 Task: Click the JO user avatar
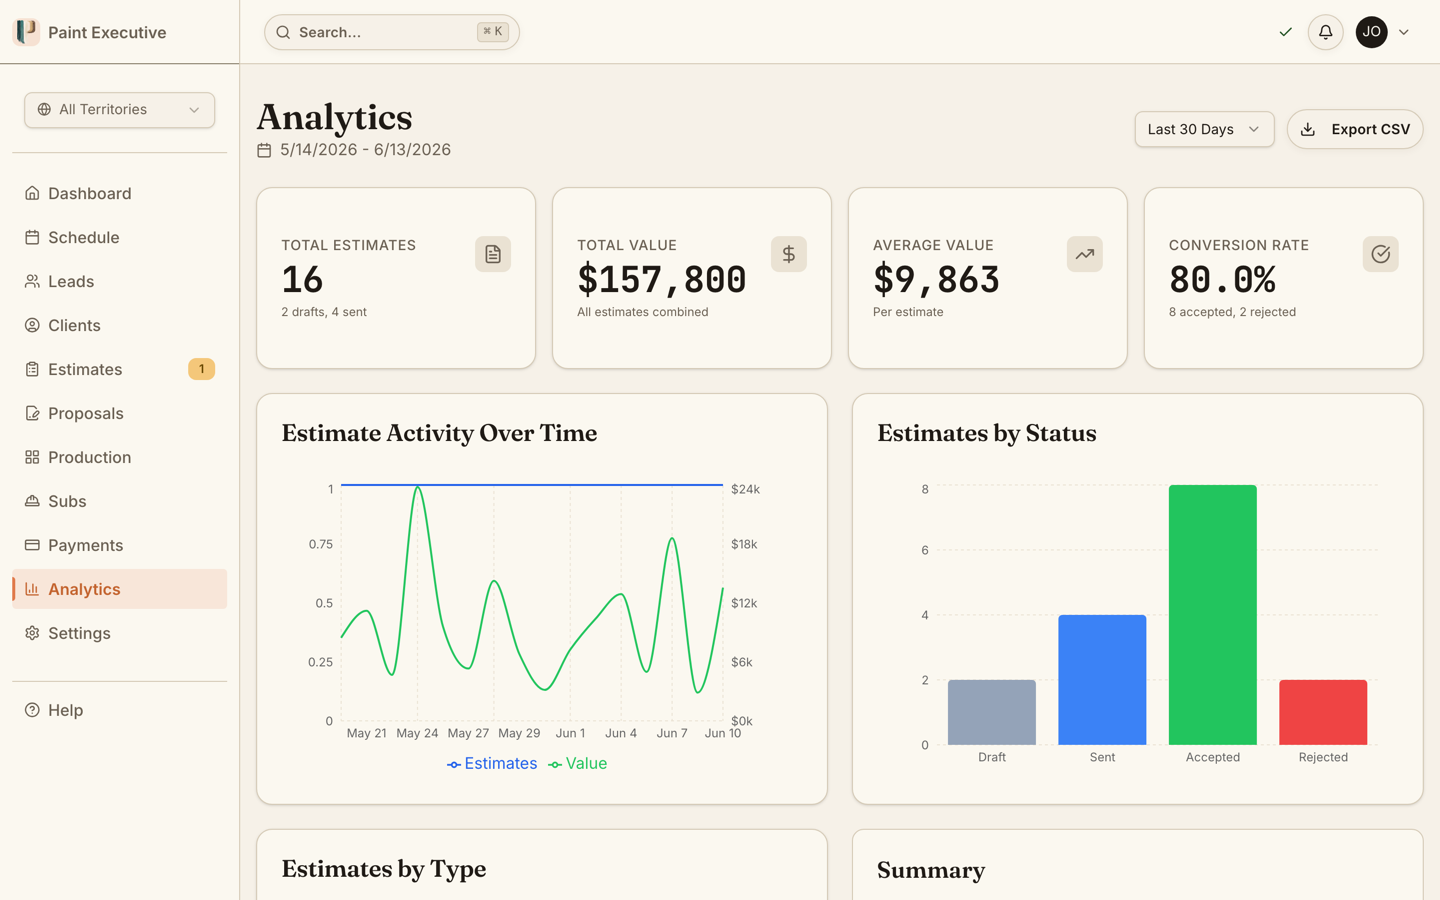(x=1371, y=32)
